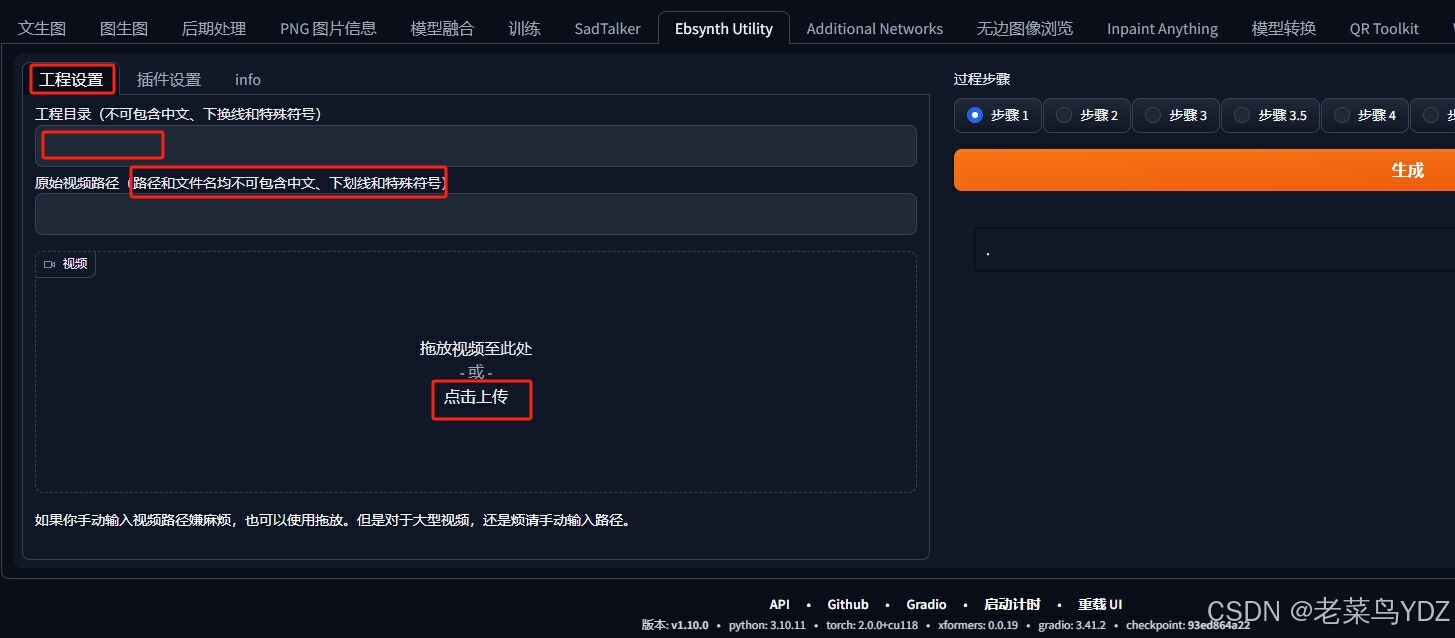The height and width of the screenshot is (638, 1455).
Task: Click 重载 UI footer link
Action: pyautogui.click(x=1100, y=604)
